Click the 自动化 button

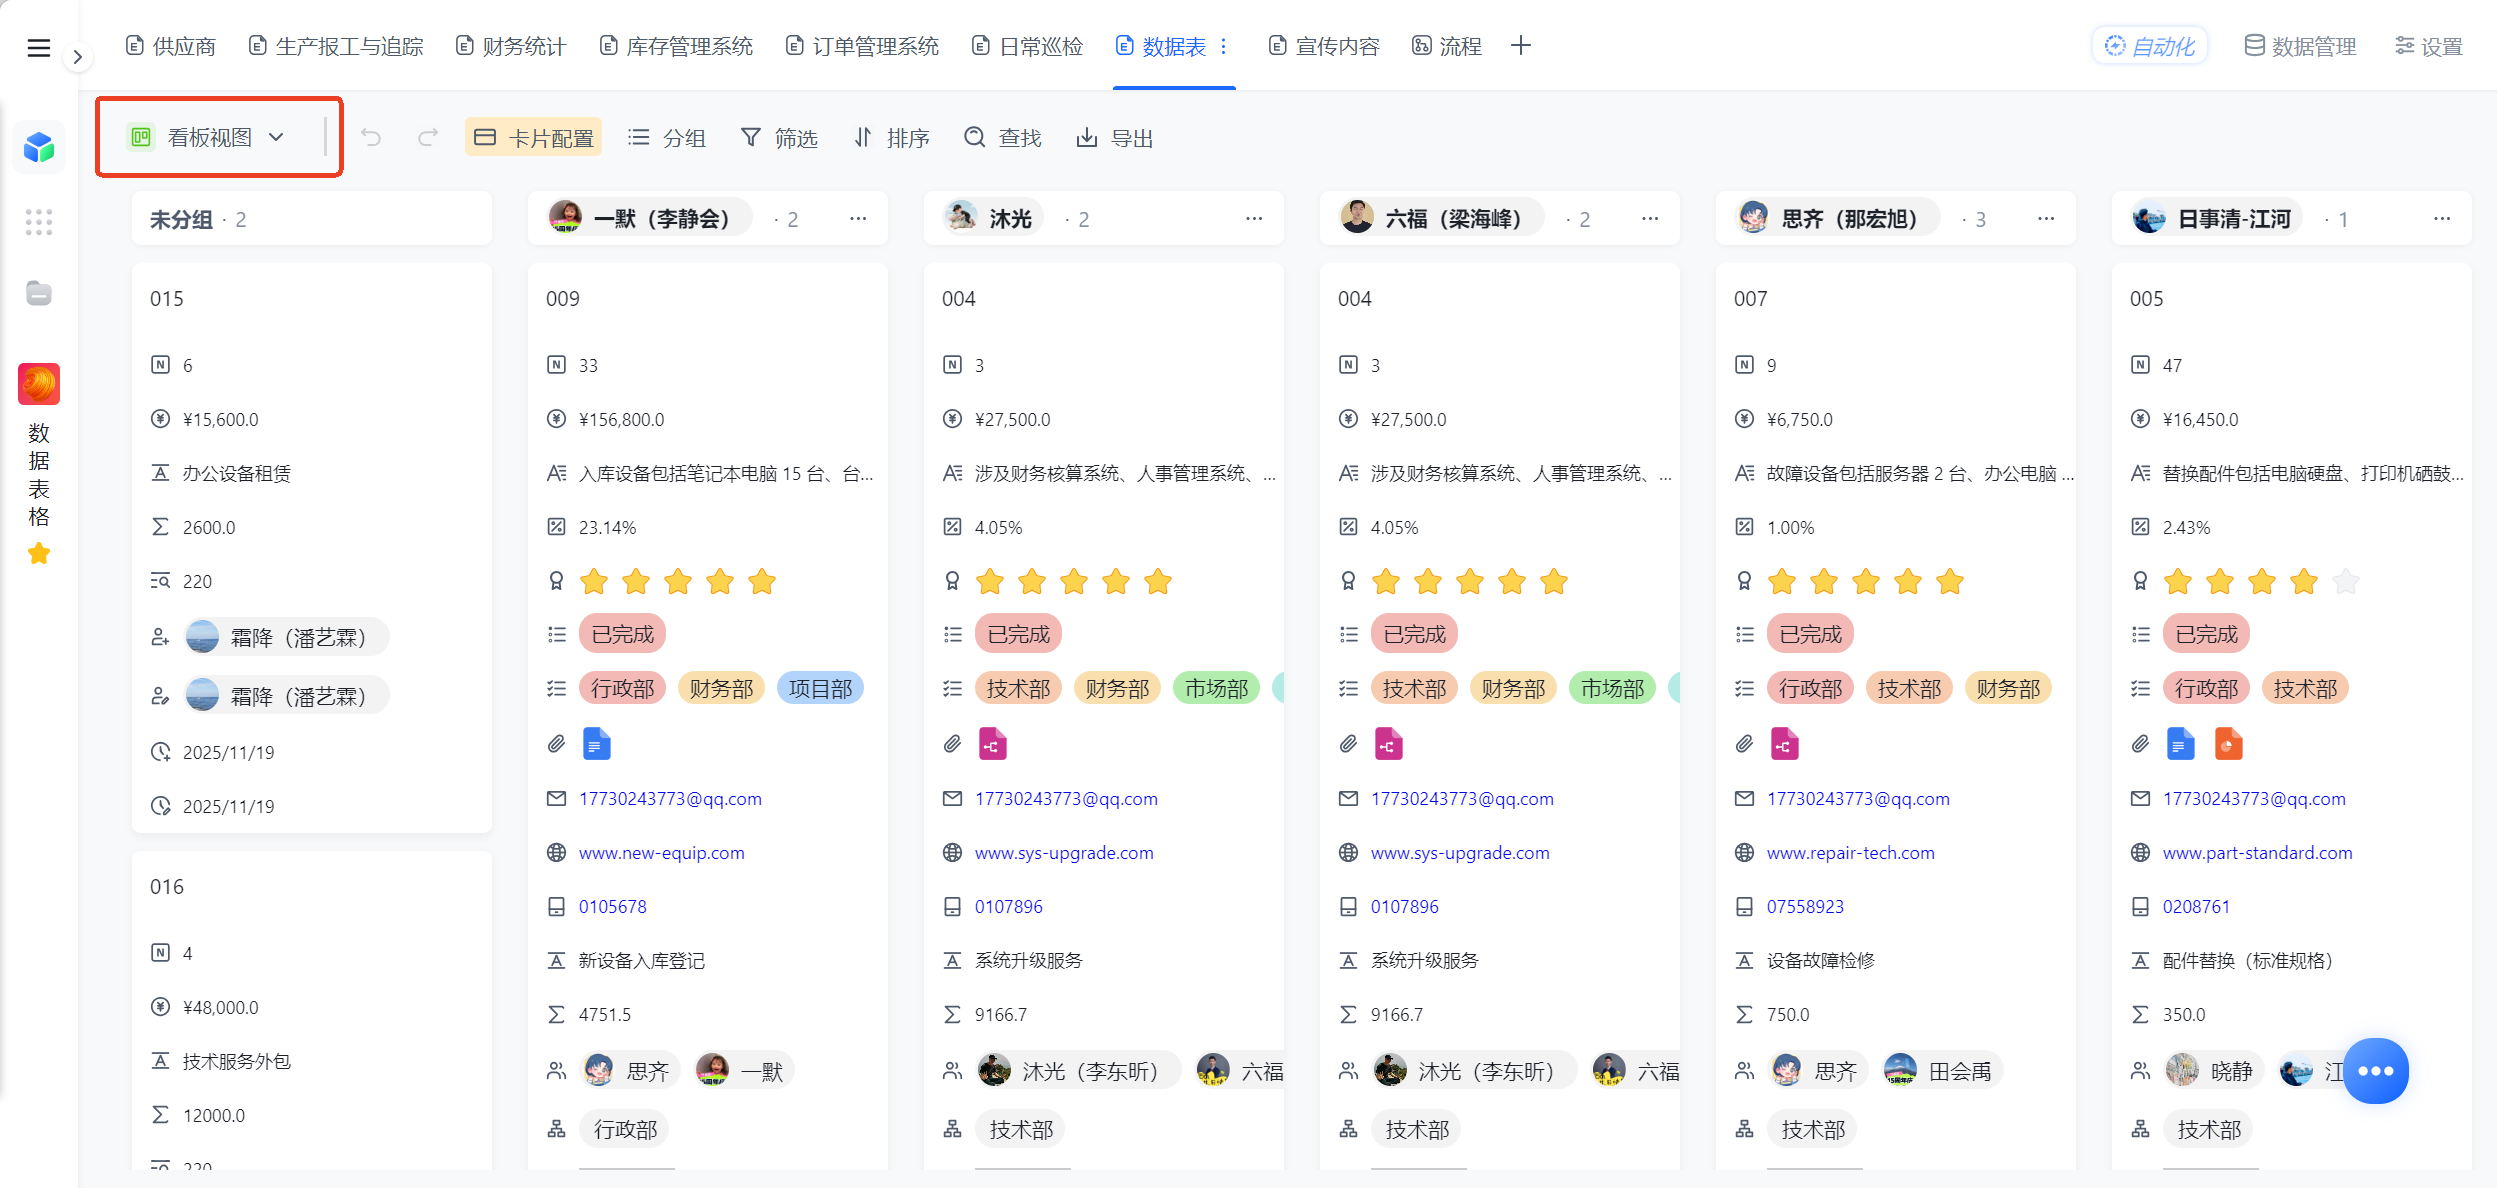pos(2150,46)
